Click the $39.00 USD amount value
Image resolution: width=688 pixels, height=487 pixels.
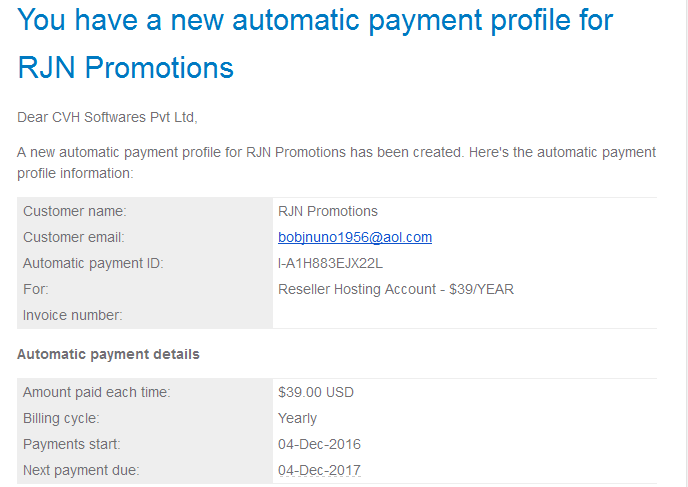(315, 392)
